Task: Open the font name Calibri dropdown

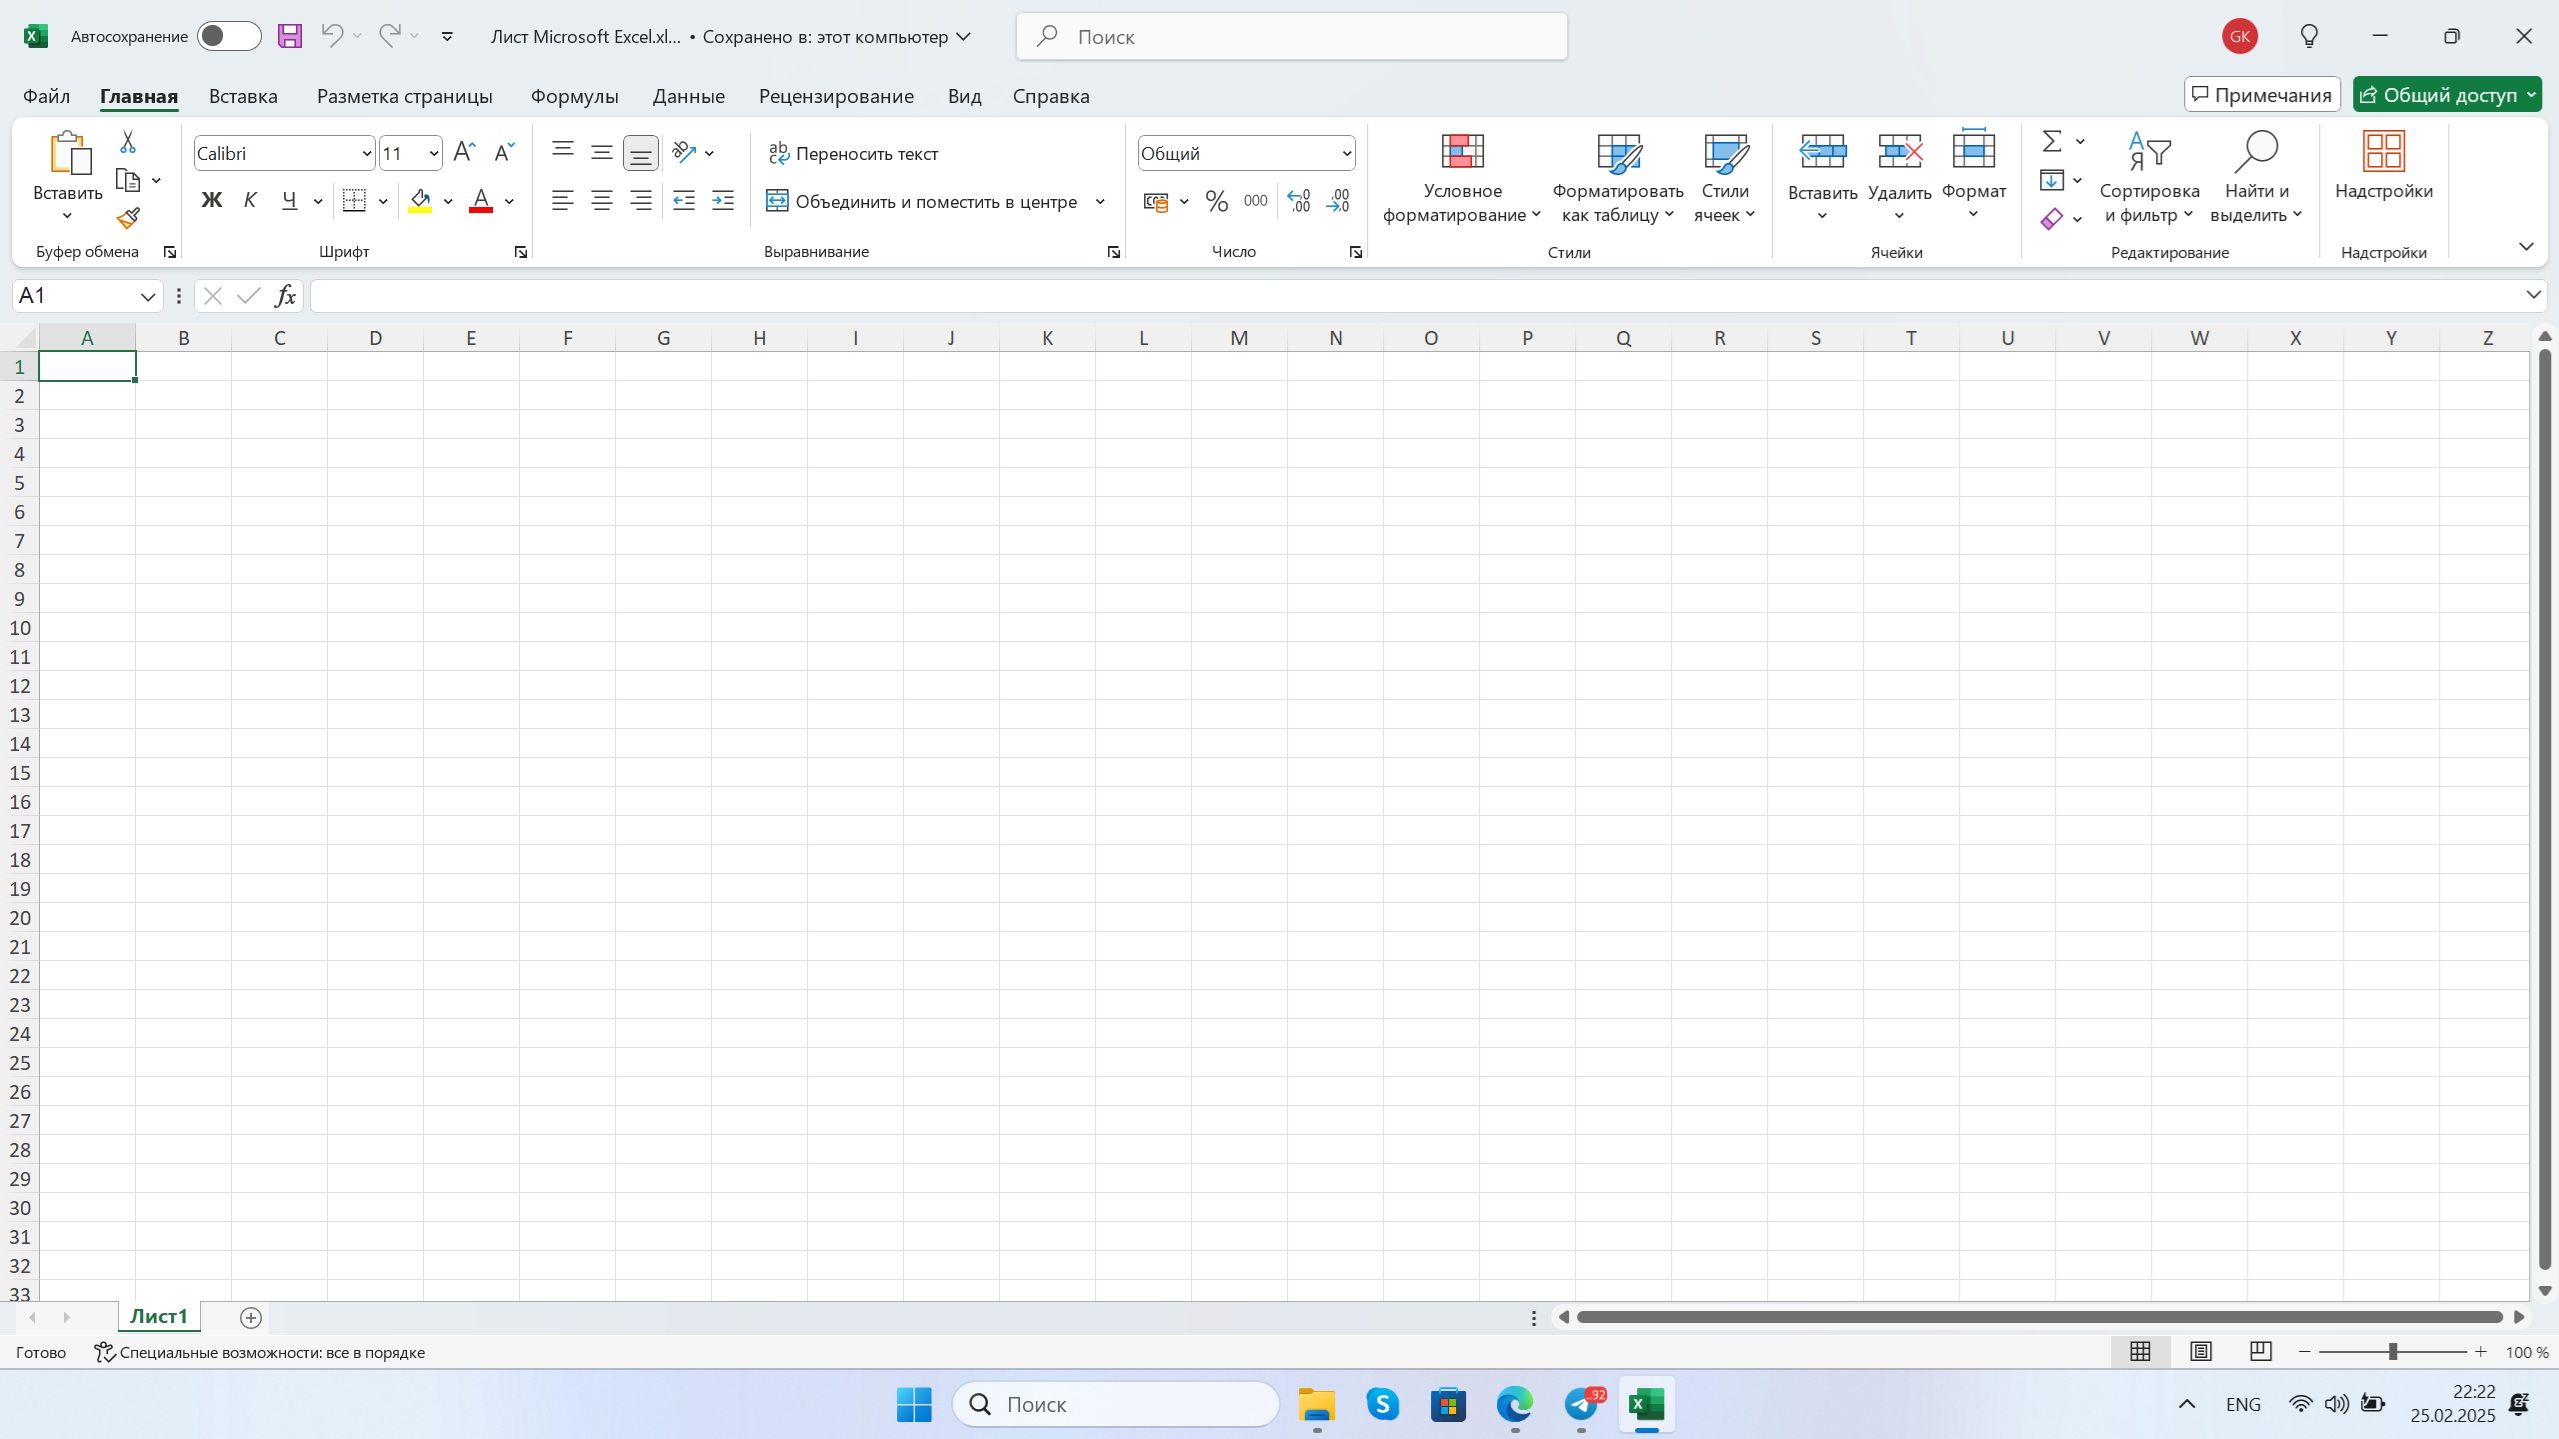Action: click(366, 153)
